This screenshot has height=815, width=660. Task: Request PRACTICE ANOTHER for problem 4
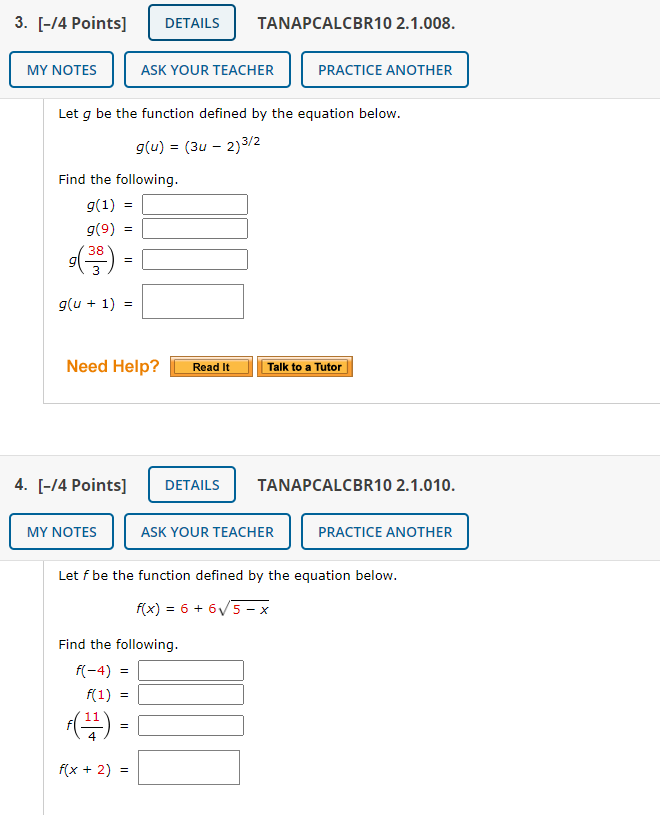pos(384,531)
